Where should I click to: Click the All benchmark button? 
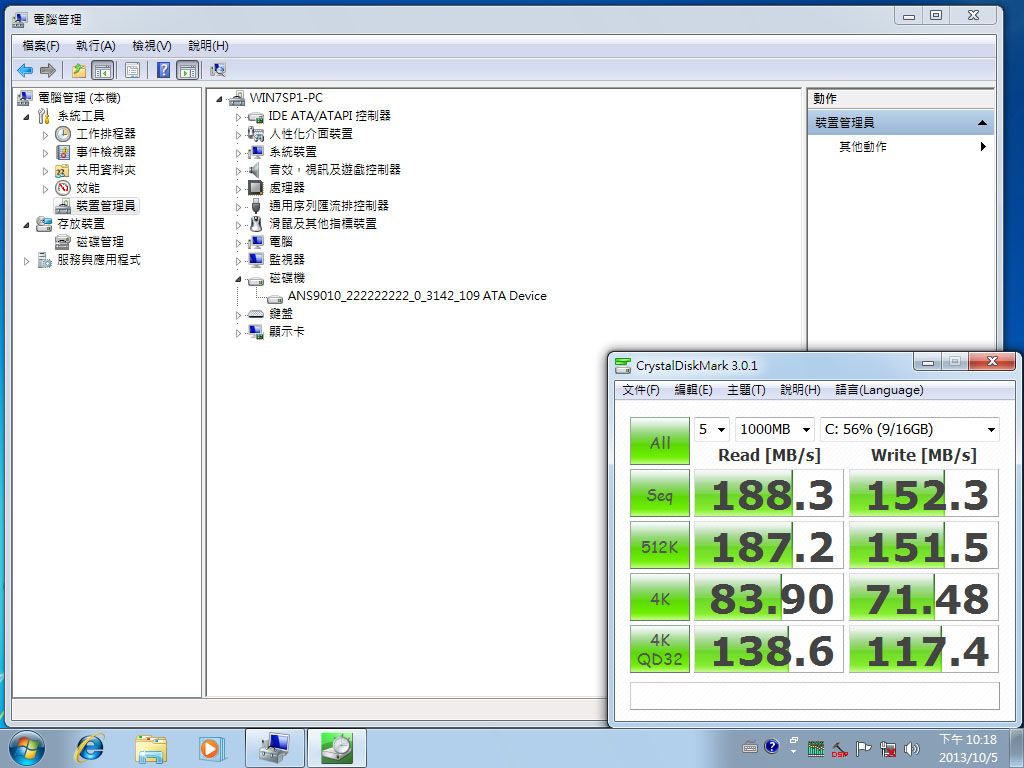point(660,441)
